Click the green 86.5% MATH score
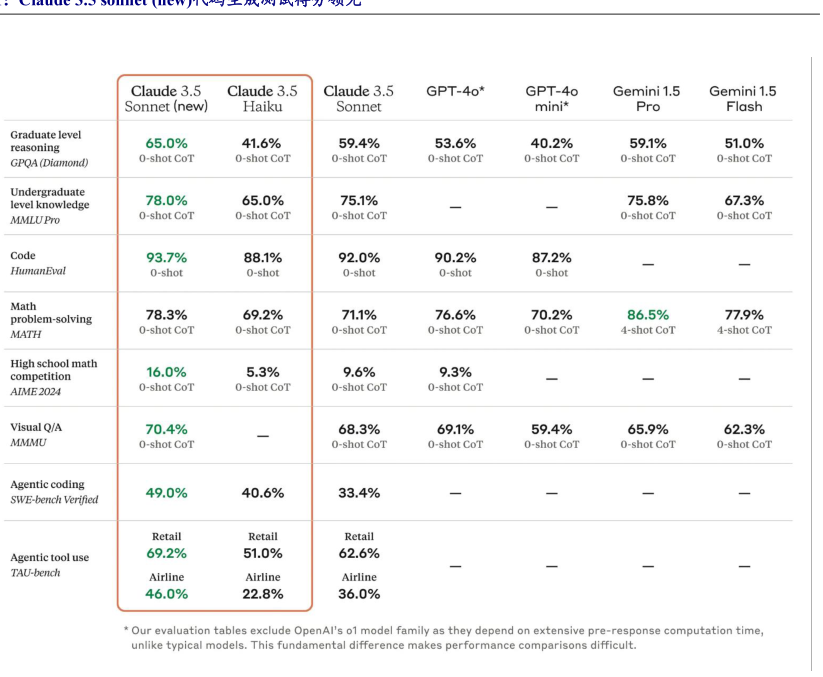 pyautogui.click(x=646, y=314)
